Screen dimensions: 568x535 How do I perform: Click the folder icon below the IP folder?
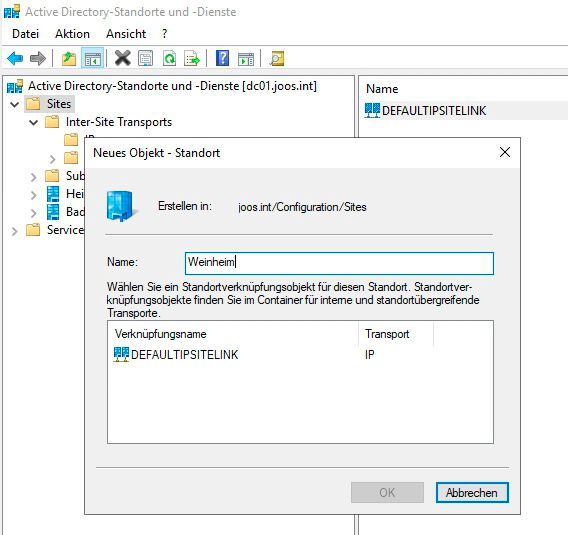71,158
